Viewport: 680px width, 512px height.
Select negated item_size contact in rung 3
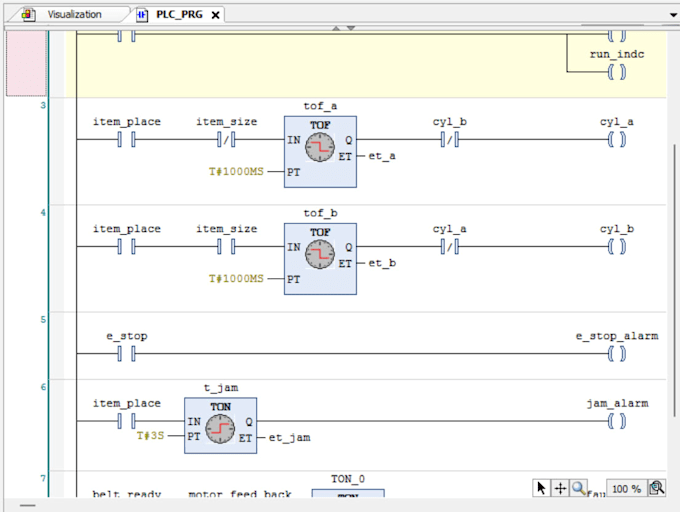point(226,140)
